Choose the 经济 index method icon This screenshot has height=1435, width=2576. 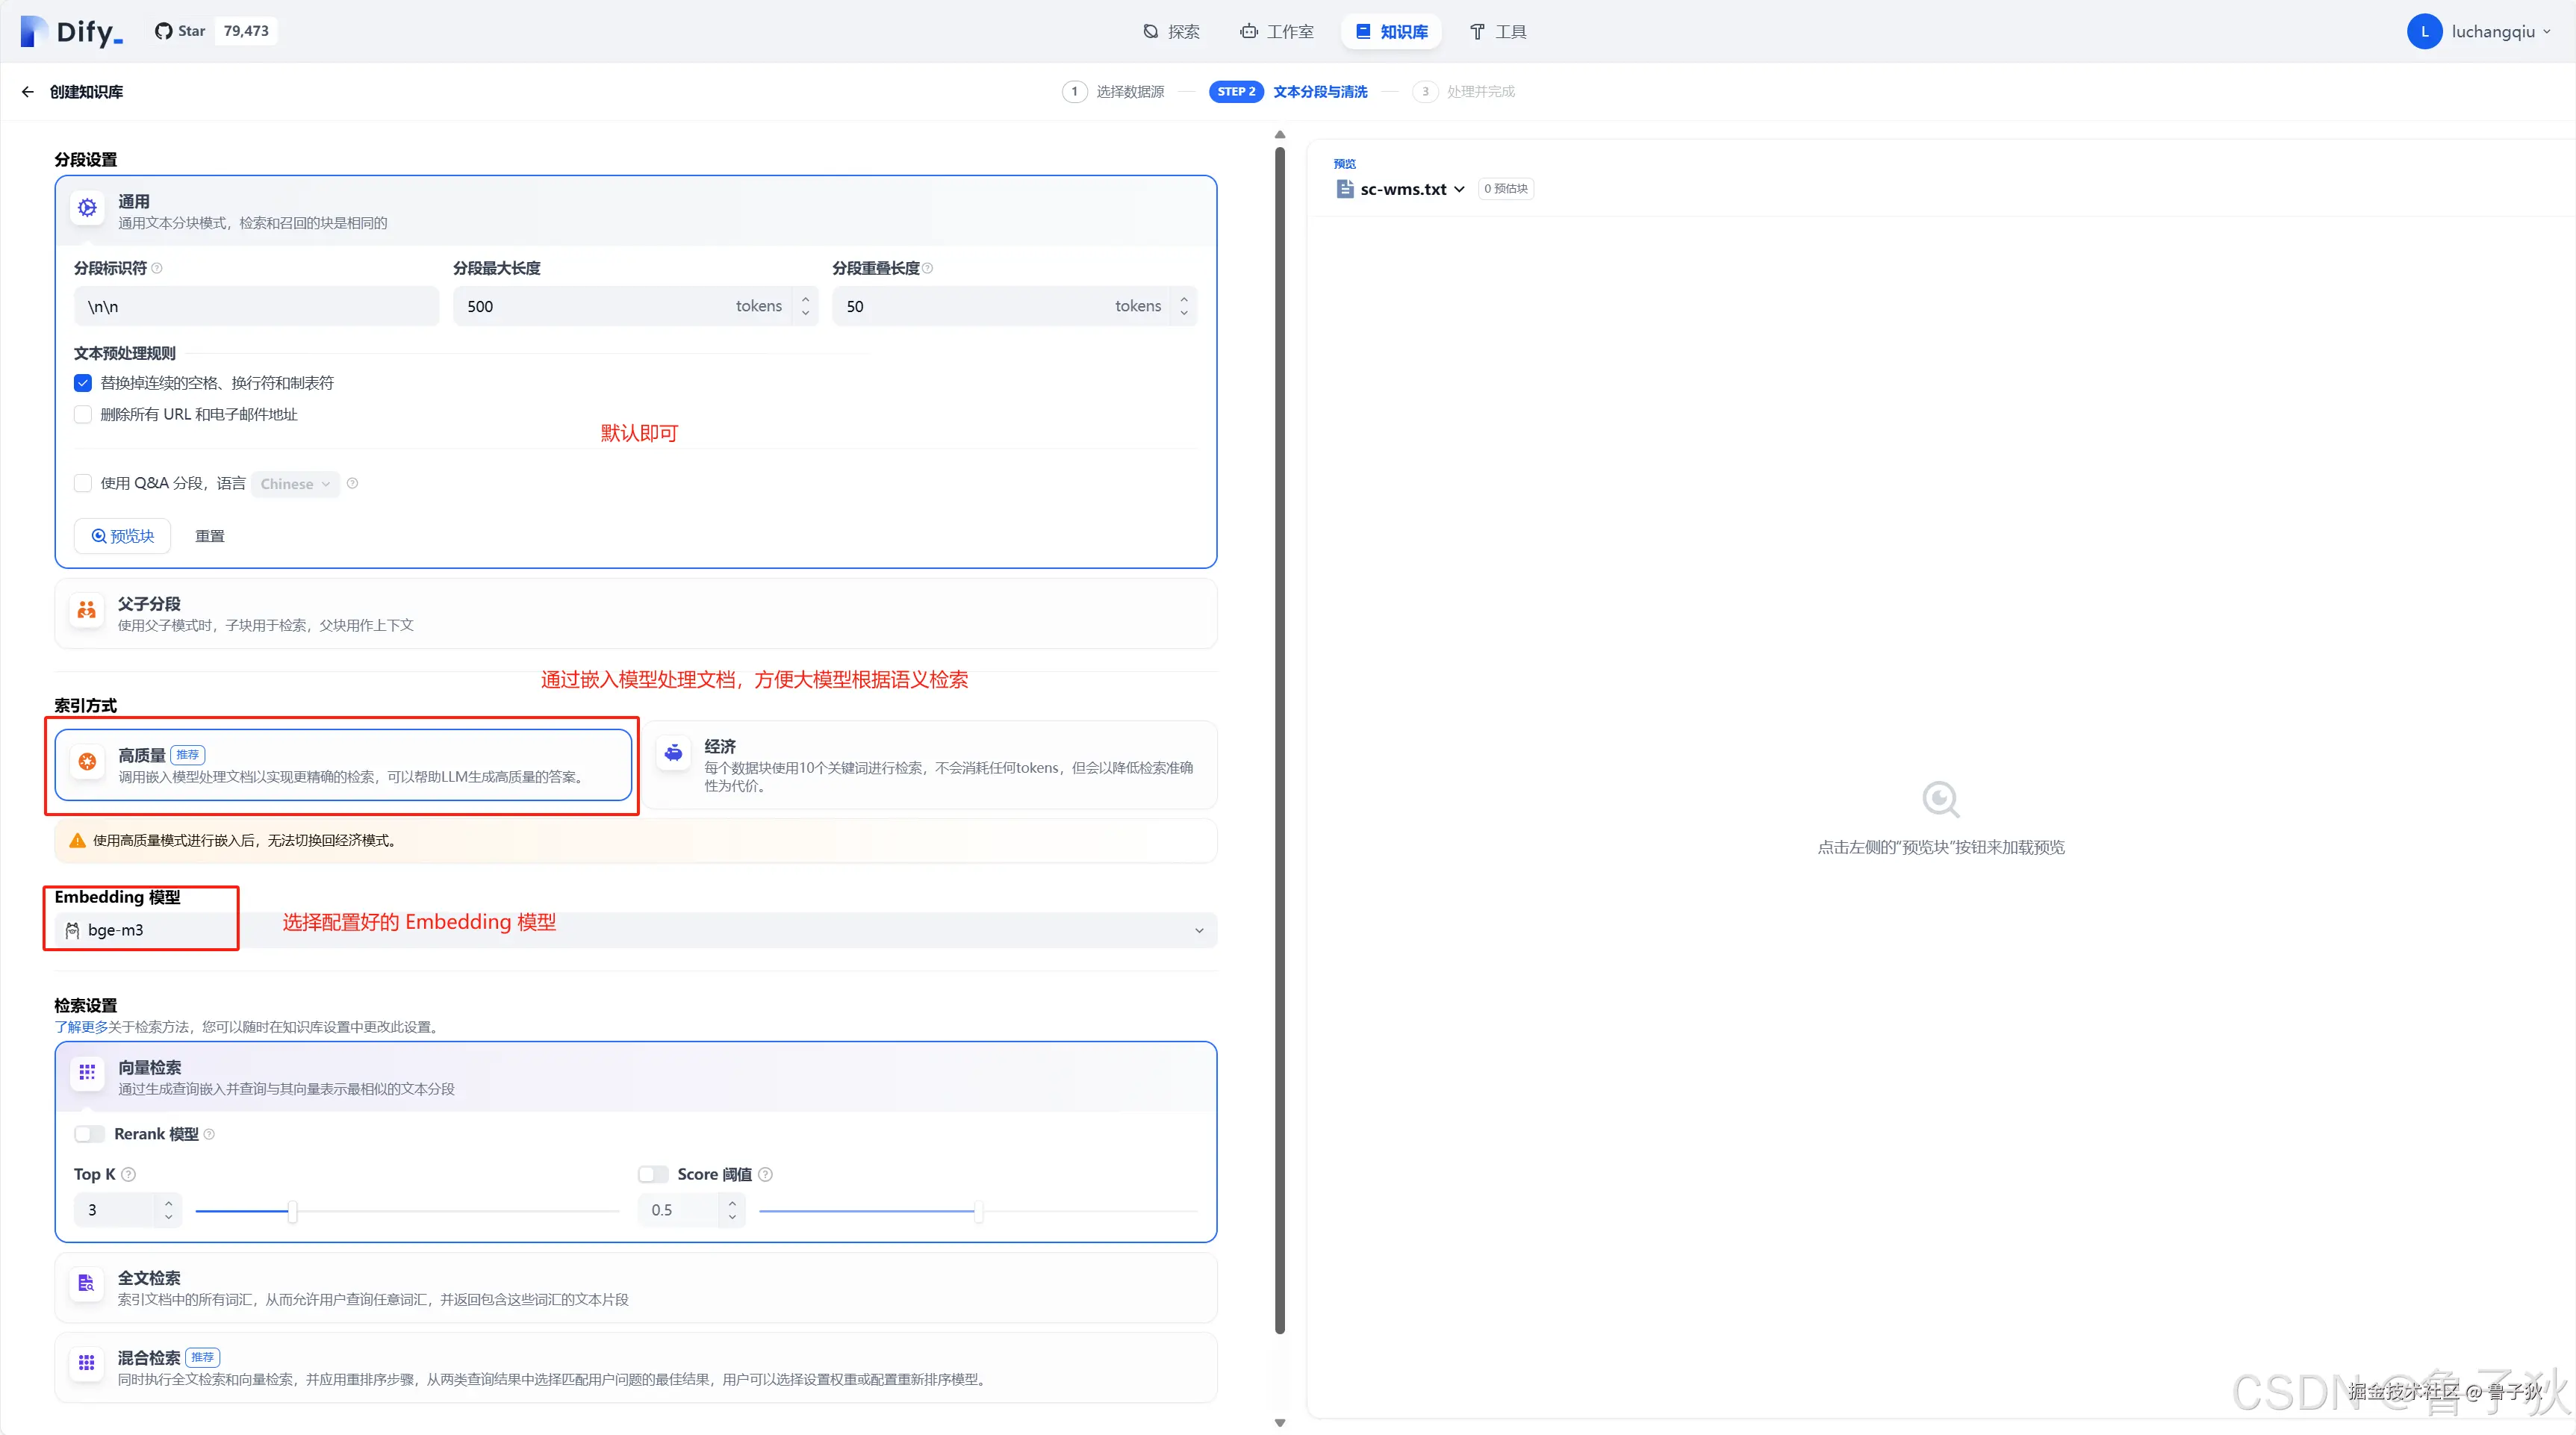(x=674, y=753)
